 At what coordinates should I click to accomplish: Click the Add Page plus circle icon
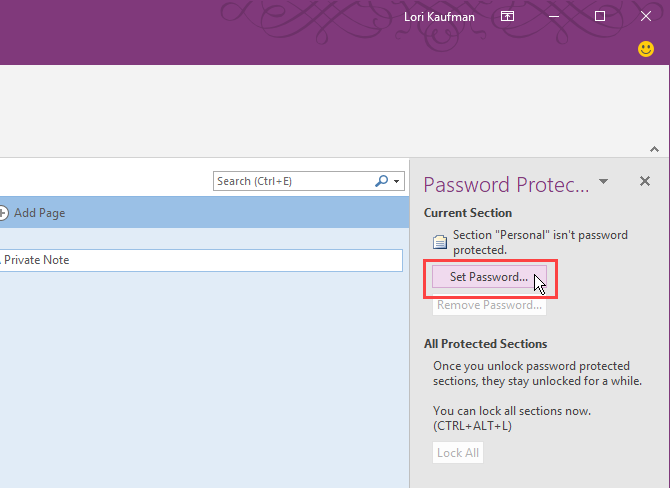3,213
